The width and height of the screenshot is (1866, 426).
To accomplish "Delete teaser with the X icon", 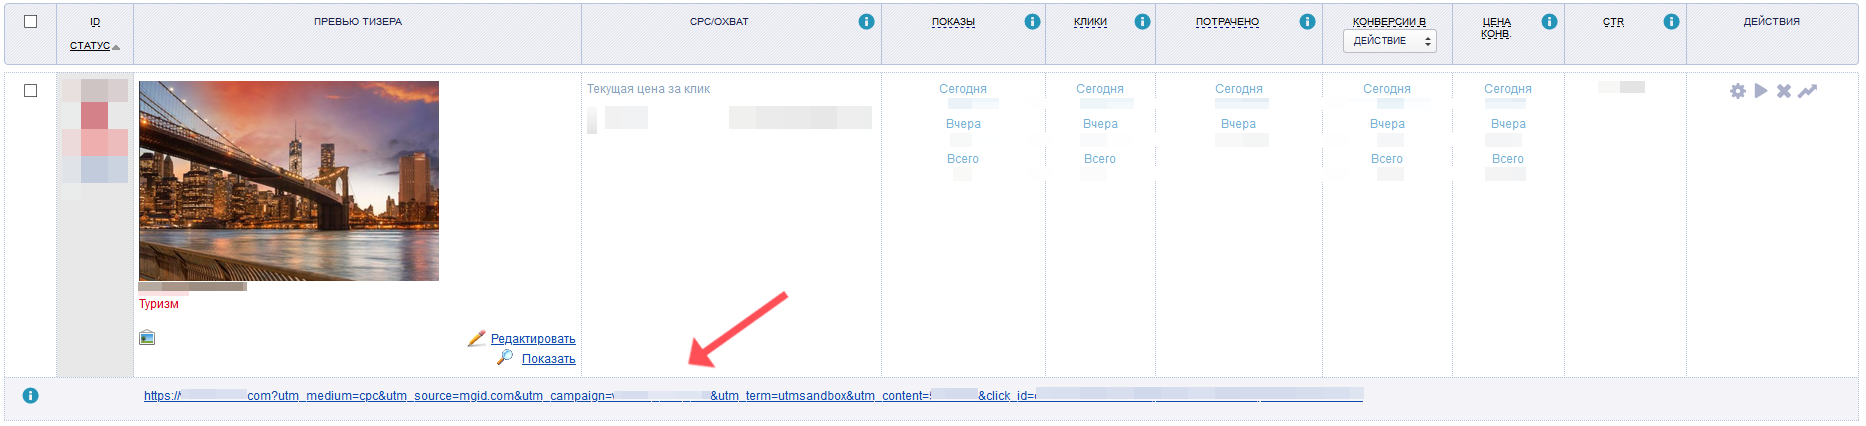I will 1784,91.
